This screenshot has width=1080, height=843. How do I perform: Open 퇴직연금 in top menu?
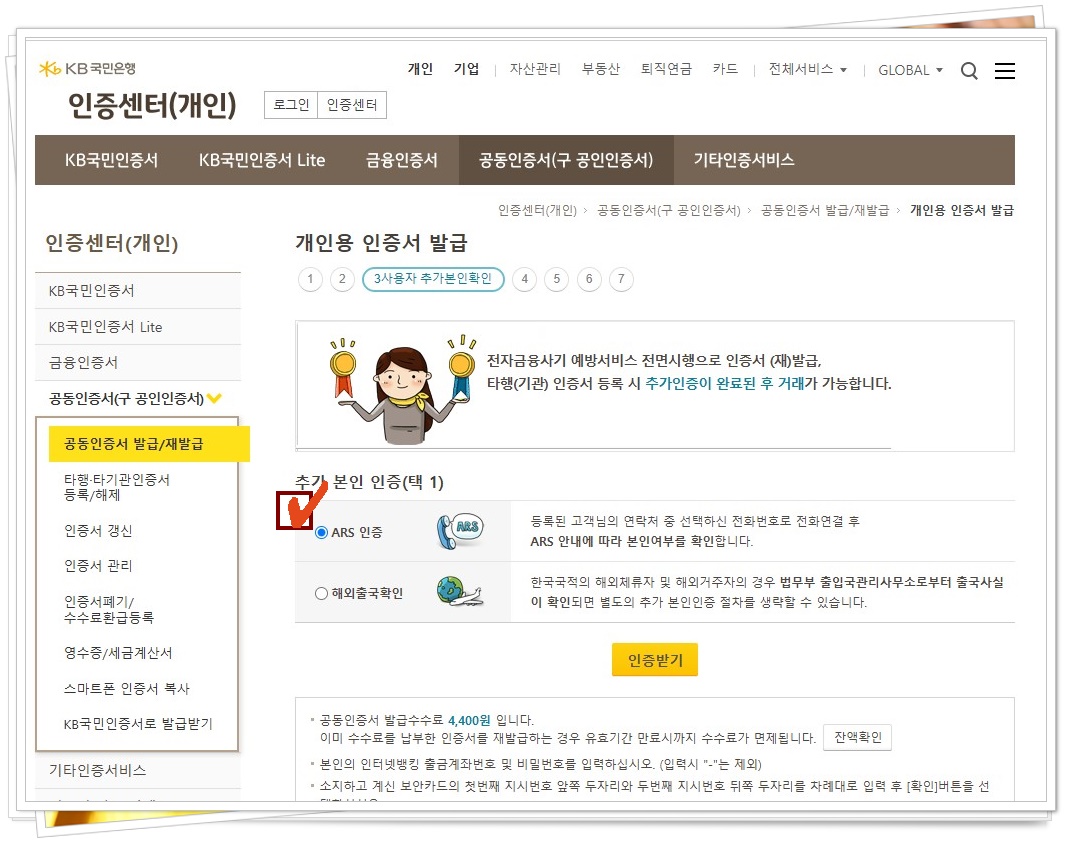click(666, 69)
